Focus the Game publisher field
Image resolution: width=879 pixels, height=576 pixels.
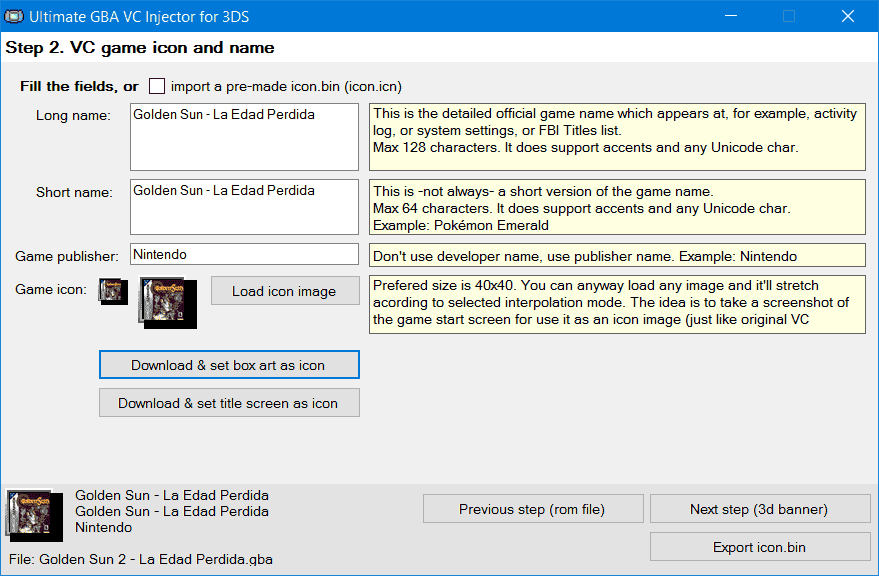[244, 254]
